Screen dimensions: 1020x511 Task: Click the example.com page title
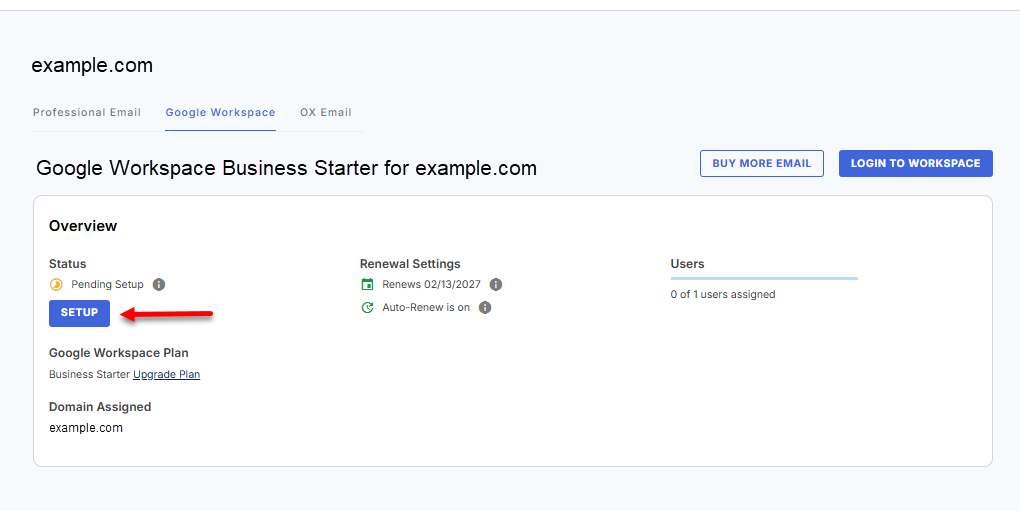92,66
